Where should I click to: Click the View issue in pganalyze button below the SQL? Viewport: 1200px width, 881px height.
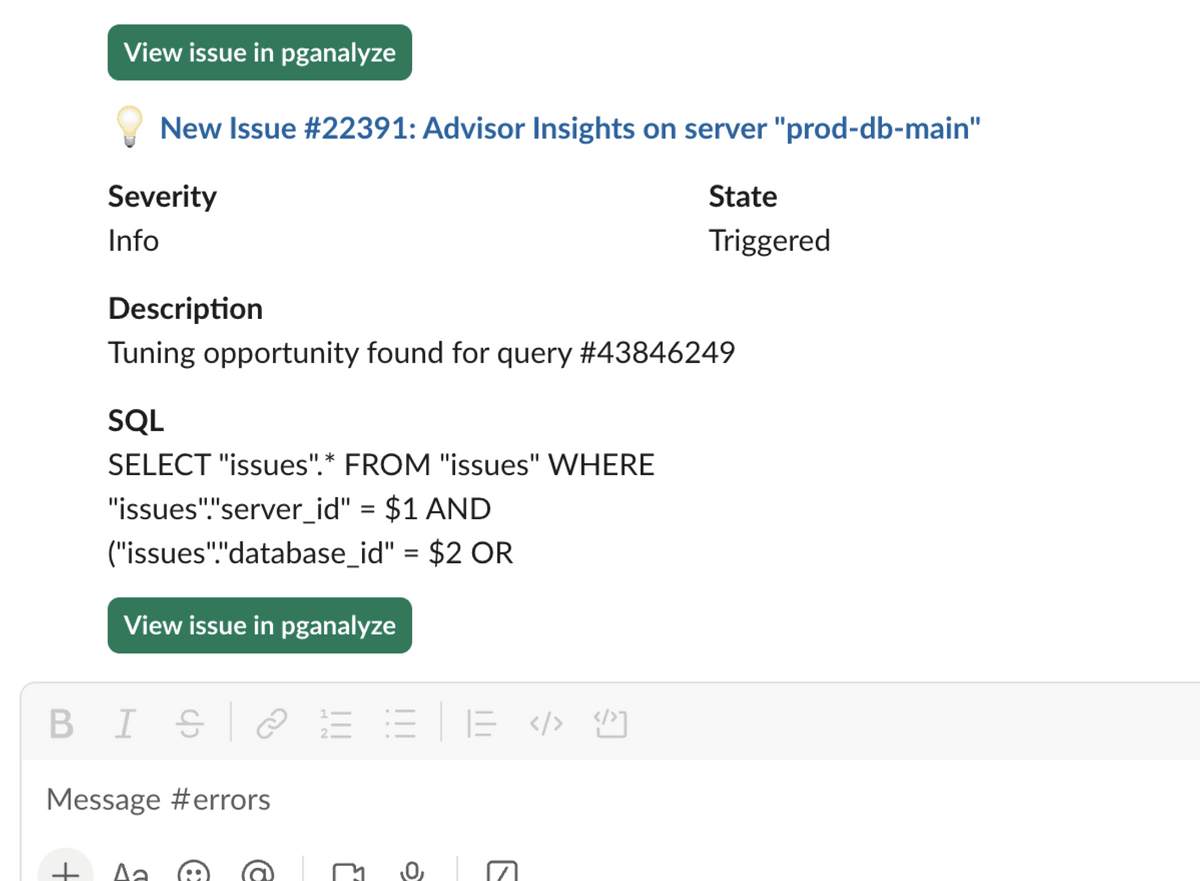(x=260, y=626)
